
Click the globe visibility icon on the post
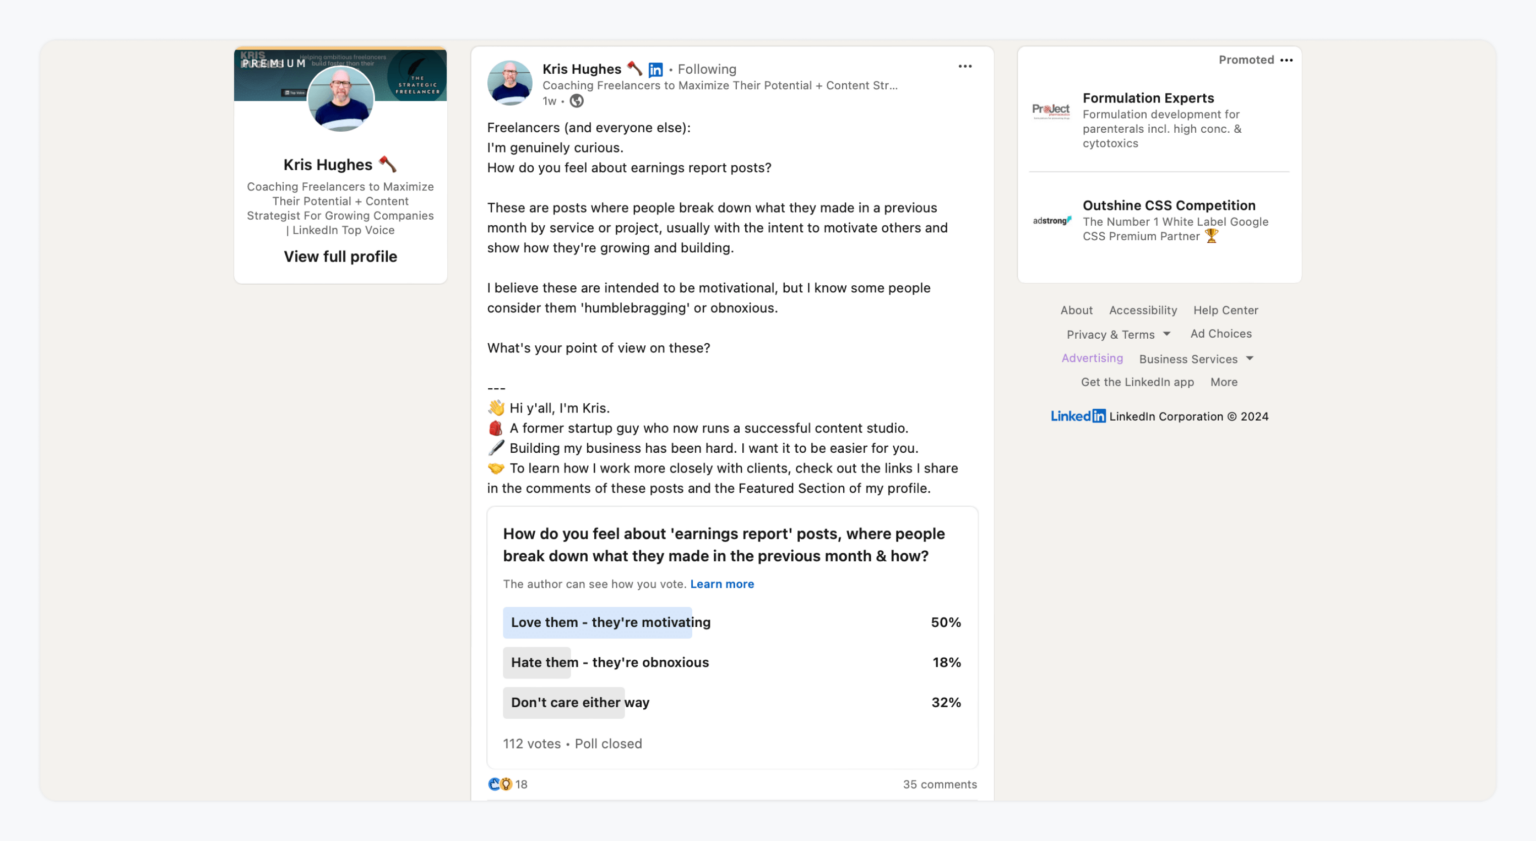(x=576, y=100)
